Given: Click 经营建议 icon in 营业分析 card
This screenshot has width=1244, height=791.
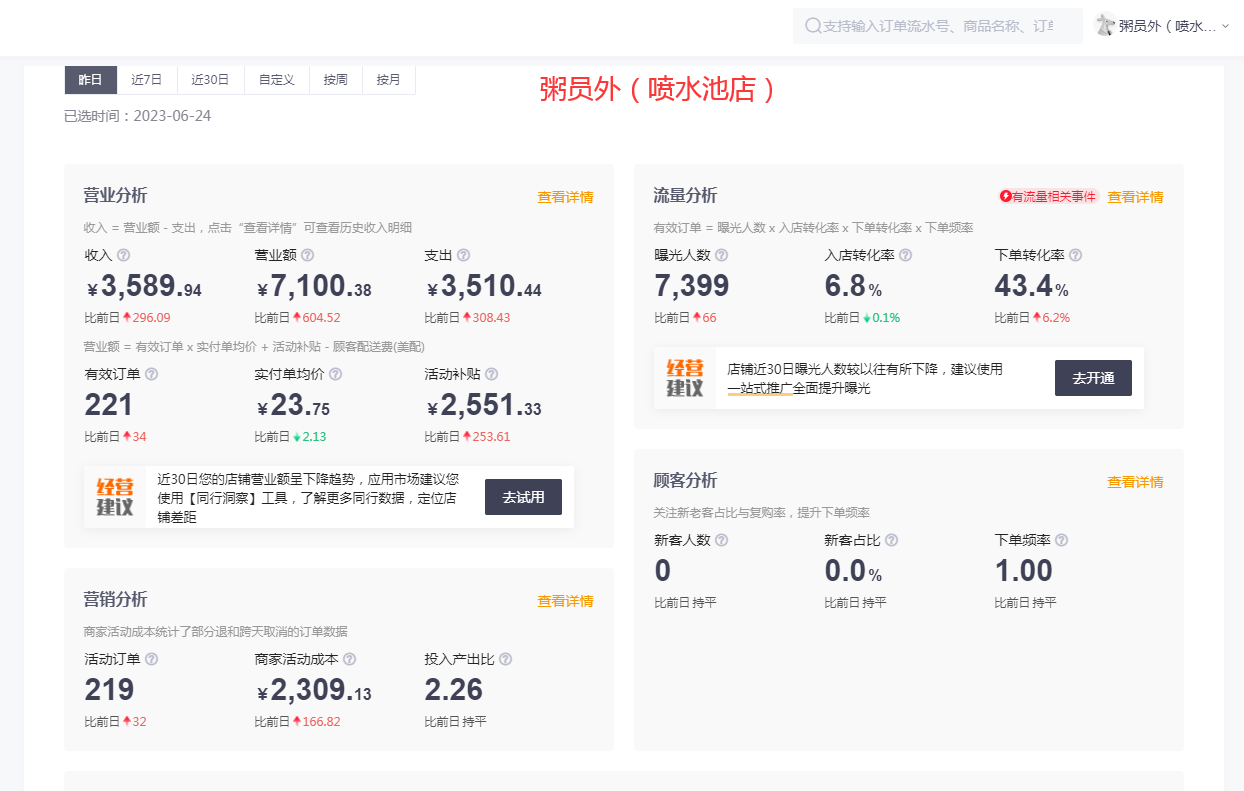Looking at the screenshot, I should pyautogui.click(x=115, y=497).
